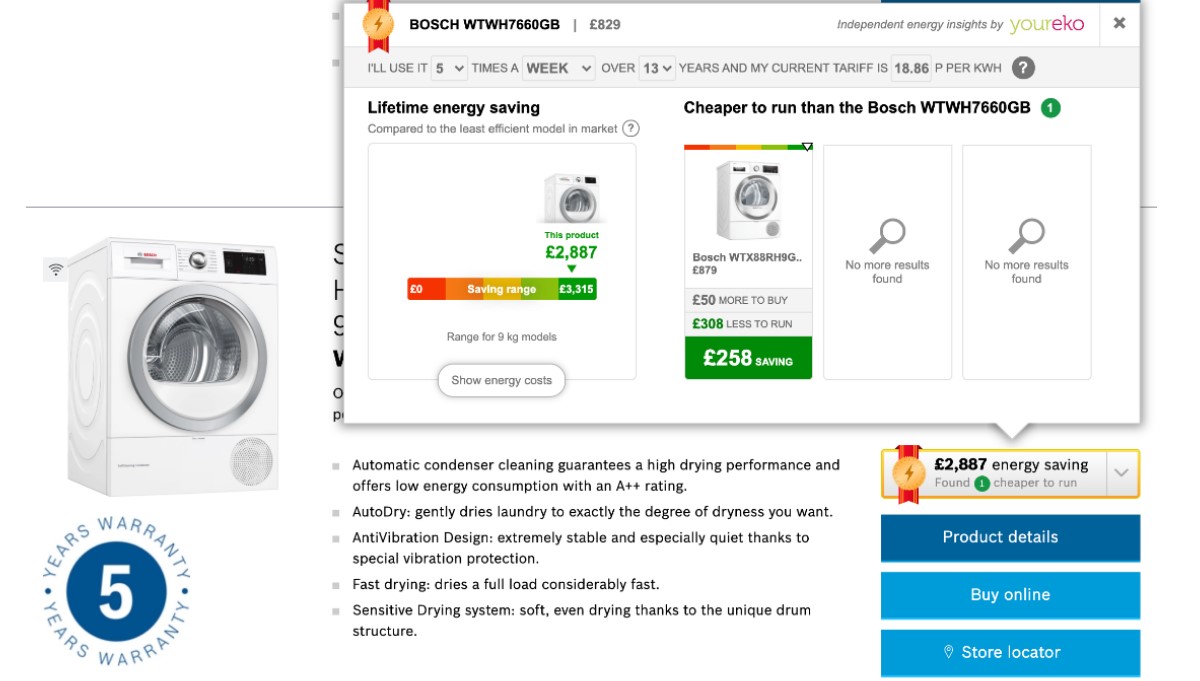
Task: Open the WEEK frequency dropdown
Action: pos(557,68)
